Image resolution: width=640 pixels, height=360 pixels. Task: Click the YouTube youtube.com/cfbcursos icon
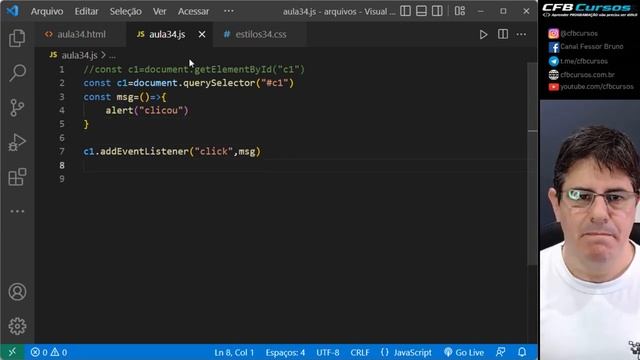tap(553, 87)
